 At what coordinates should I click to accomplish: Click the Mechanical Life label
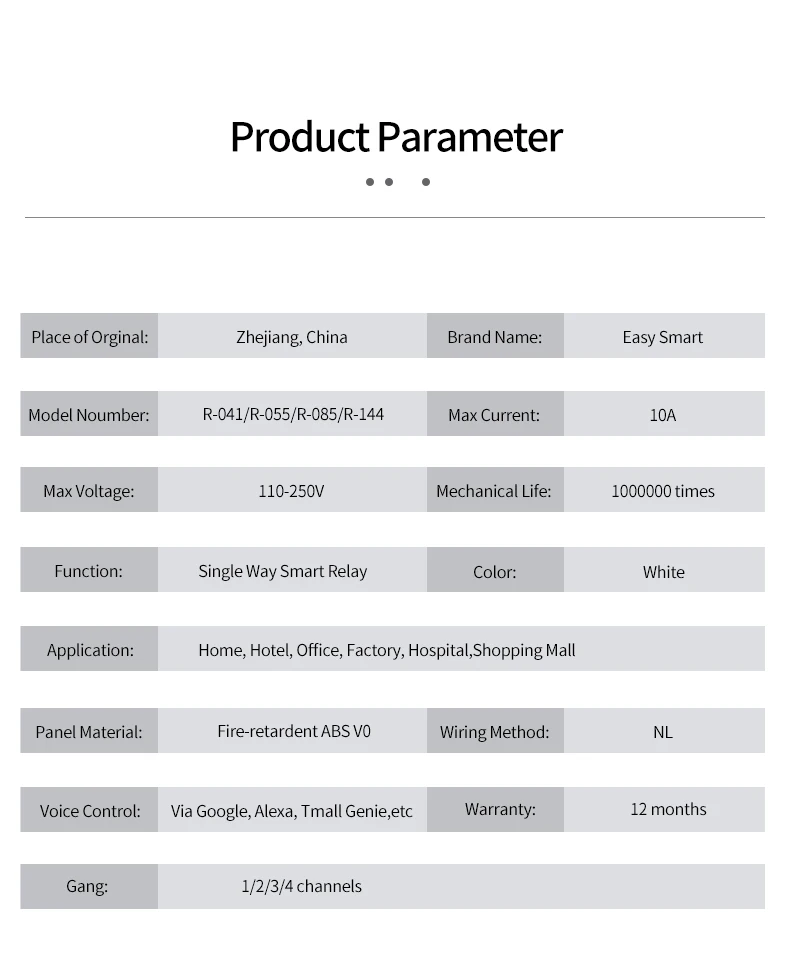click(494, 491)
